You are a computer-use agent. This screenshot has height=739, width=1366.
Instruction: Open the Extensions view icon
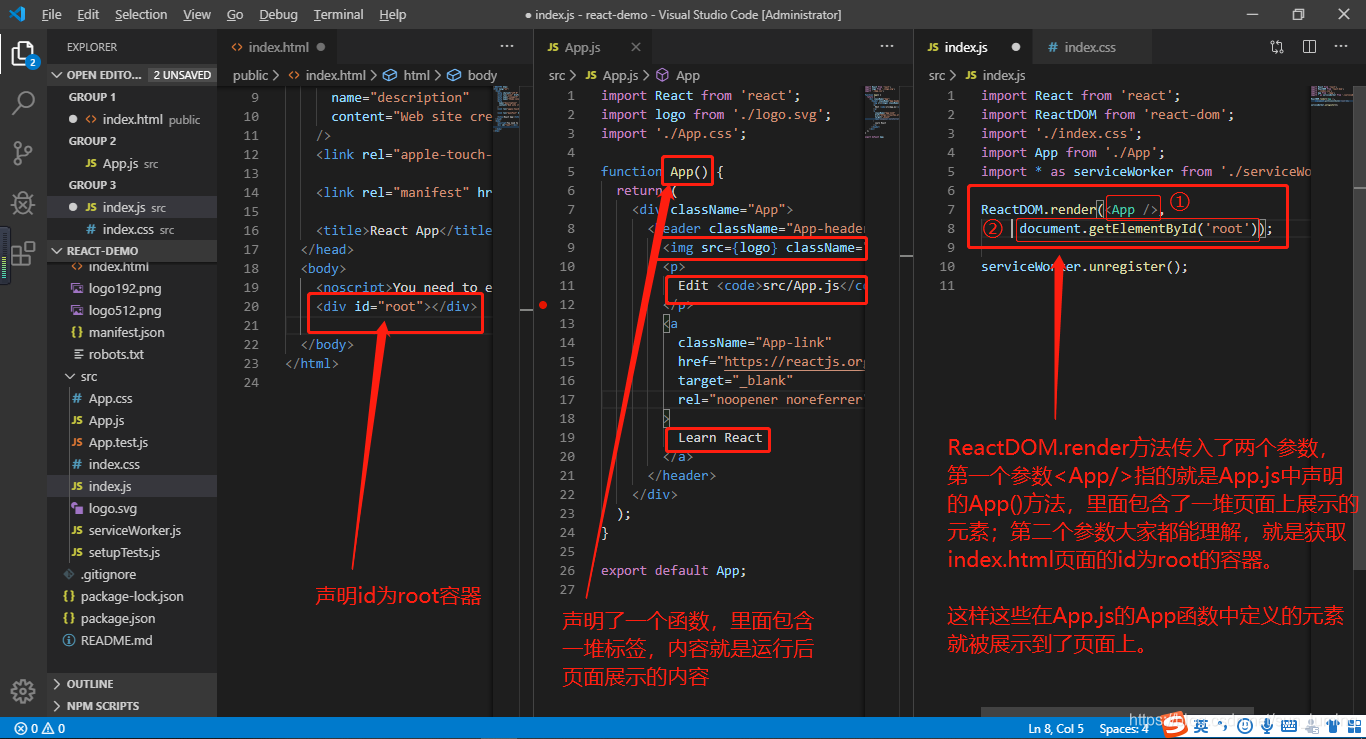pyautogui.click(x=23, y=253)
